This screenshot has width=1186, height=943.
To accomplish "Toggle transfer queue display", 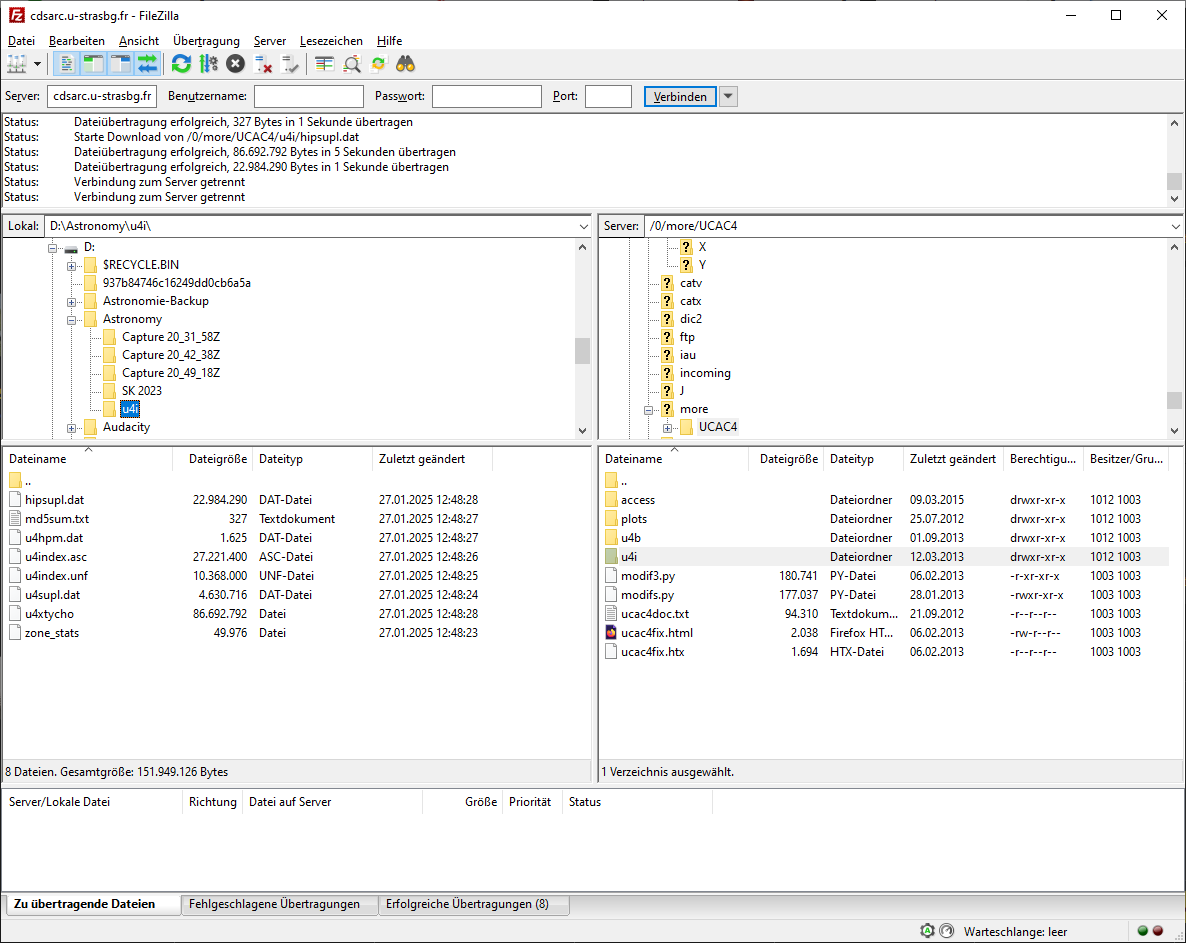I will 147,64.
